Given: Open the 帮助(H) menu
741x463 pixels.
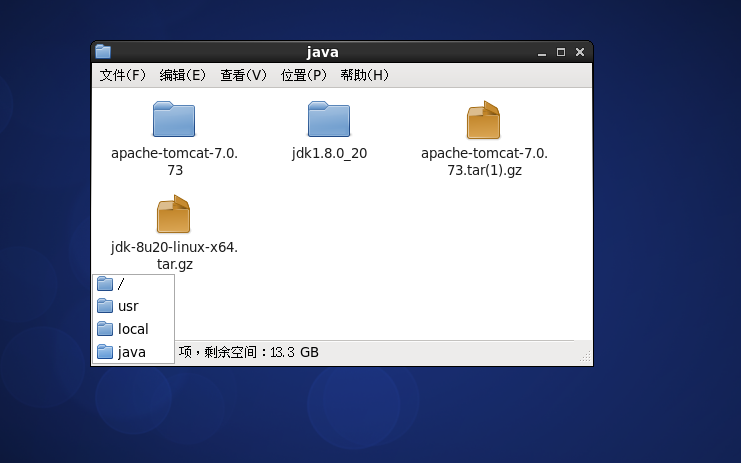Looking at the screenshot, I should click(x=364, y=75).
